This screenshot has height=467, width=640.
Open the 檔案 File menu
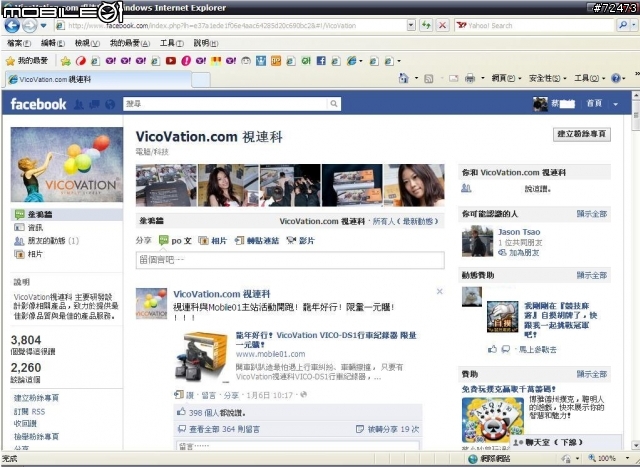click(19, 43)
